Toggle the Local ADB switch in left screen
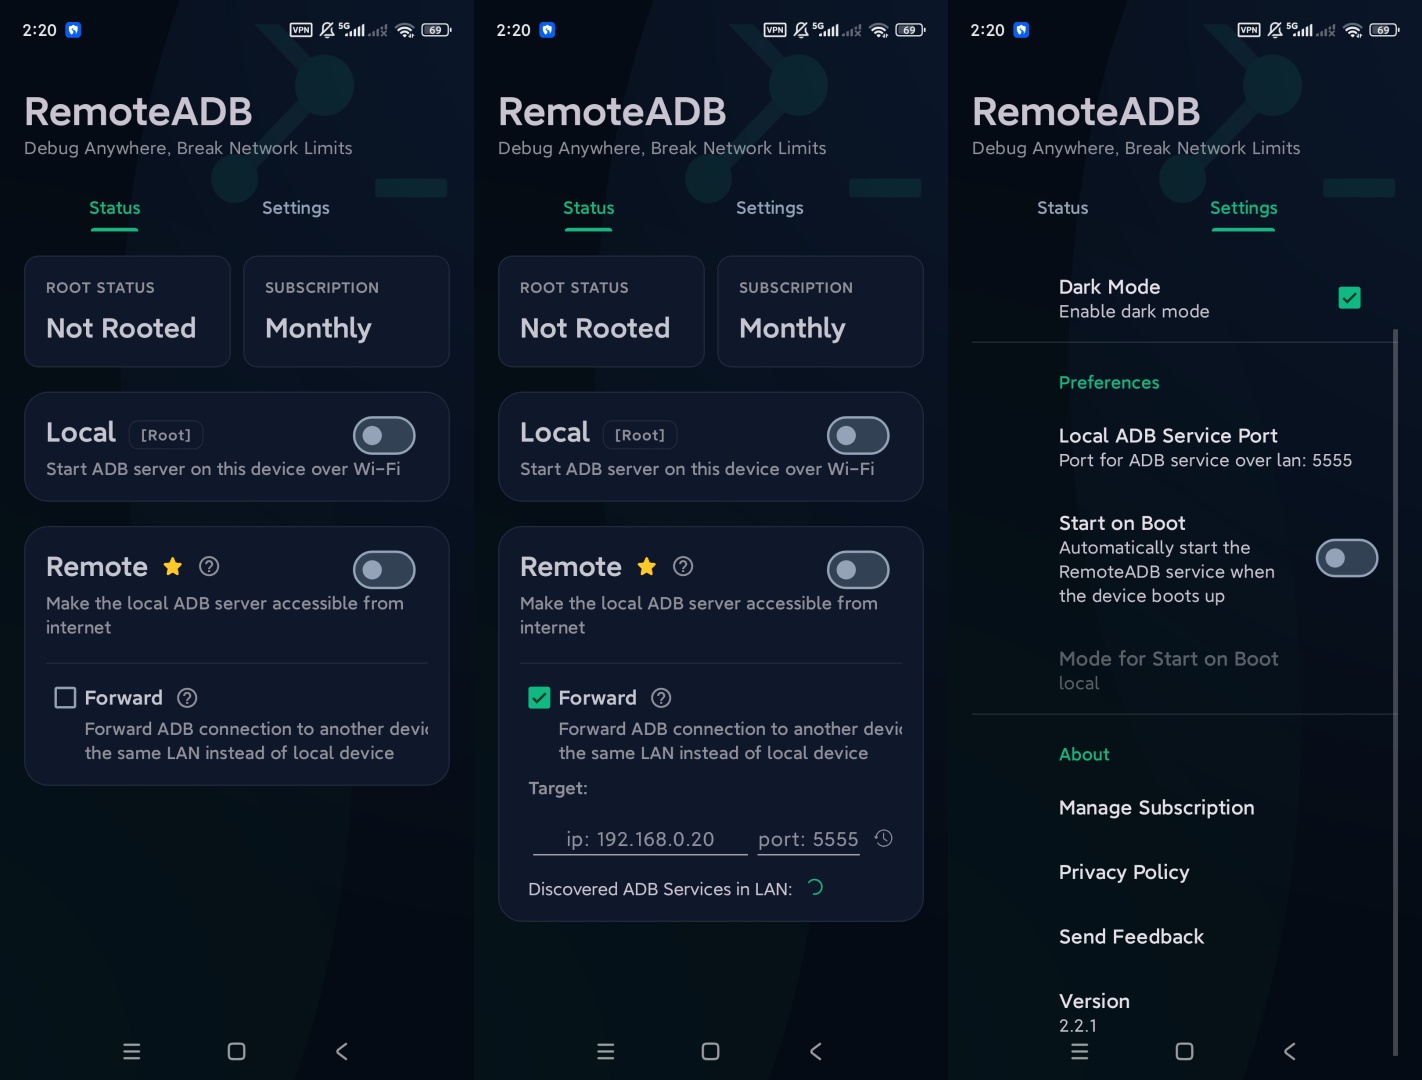Image resolution: width=1422 pixels, height=1080 pixels. coord(384,435)
